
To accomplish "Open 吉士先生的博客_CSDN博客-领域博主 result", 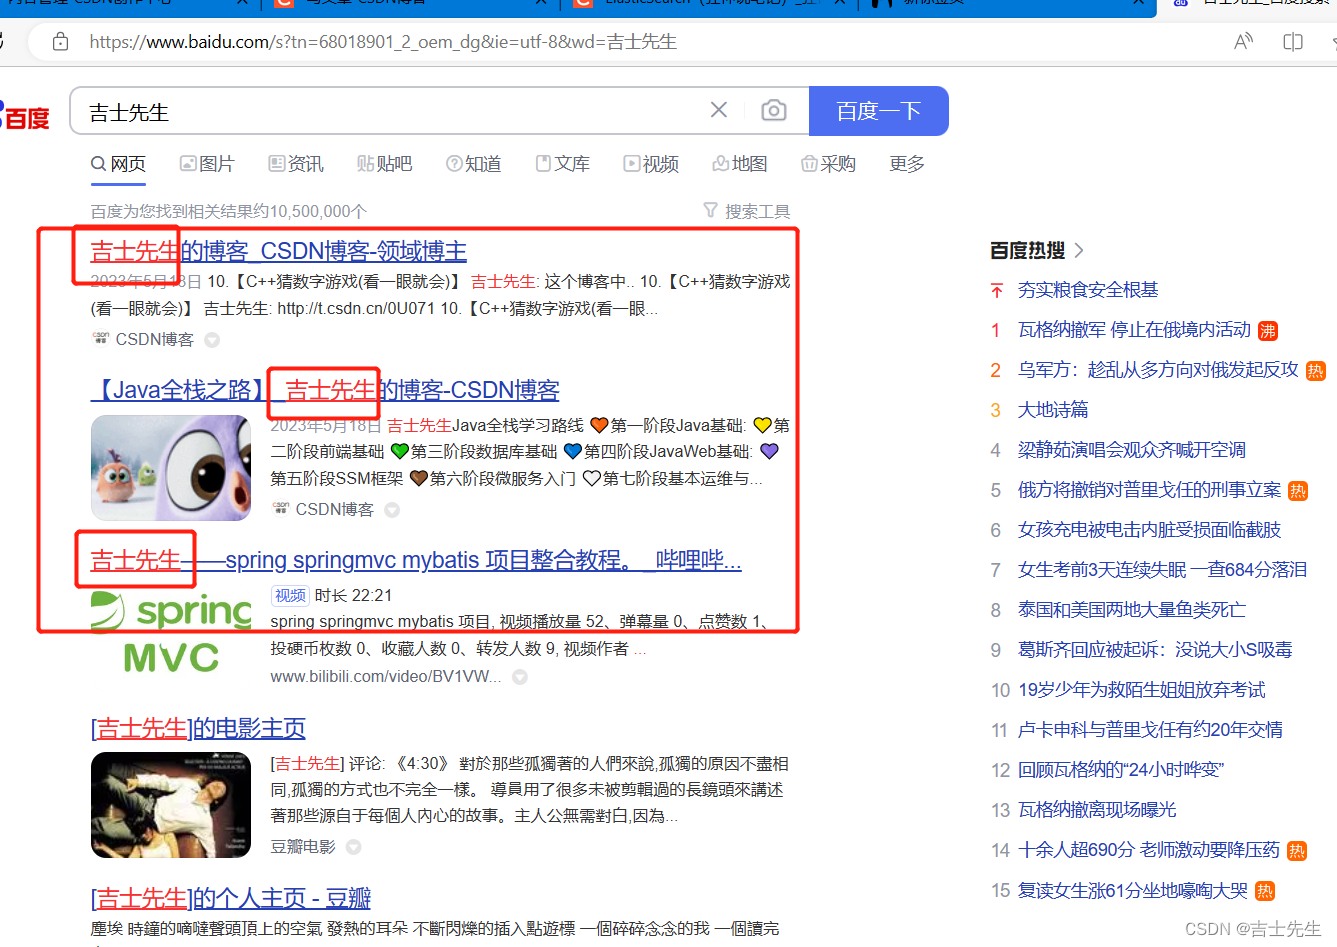I will click(279, 251).
